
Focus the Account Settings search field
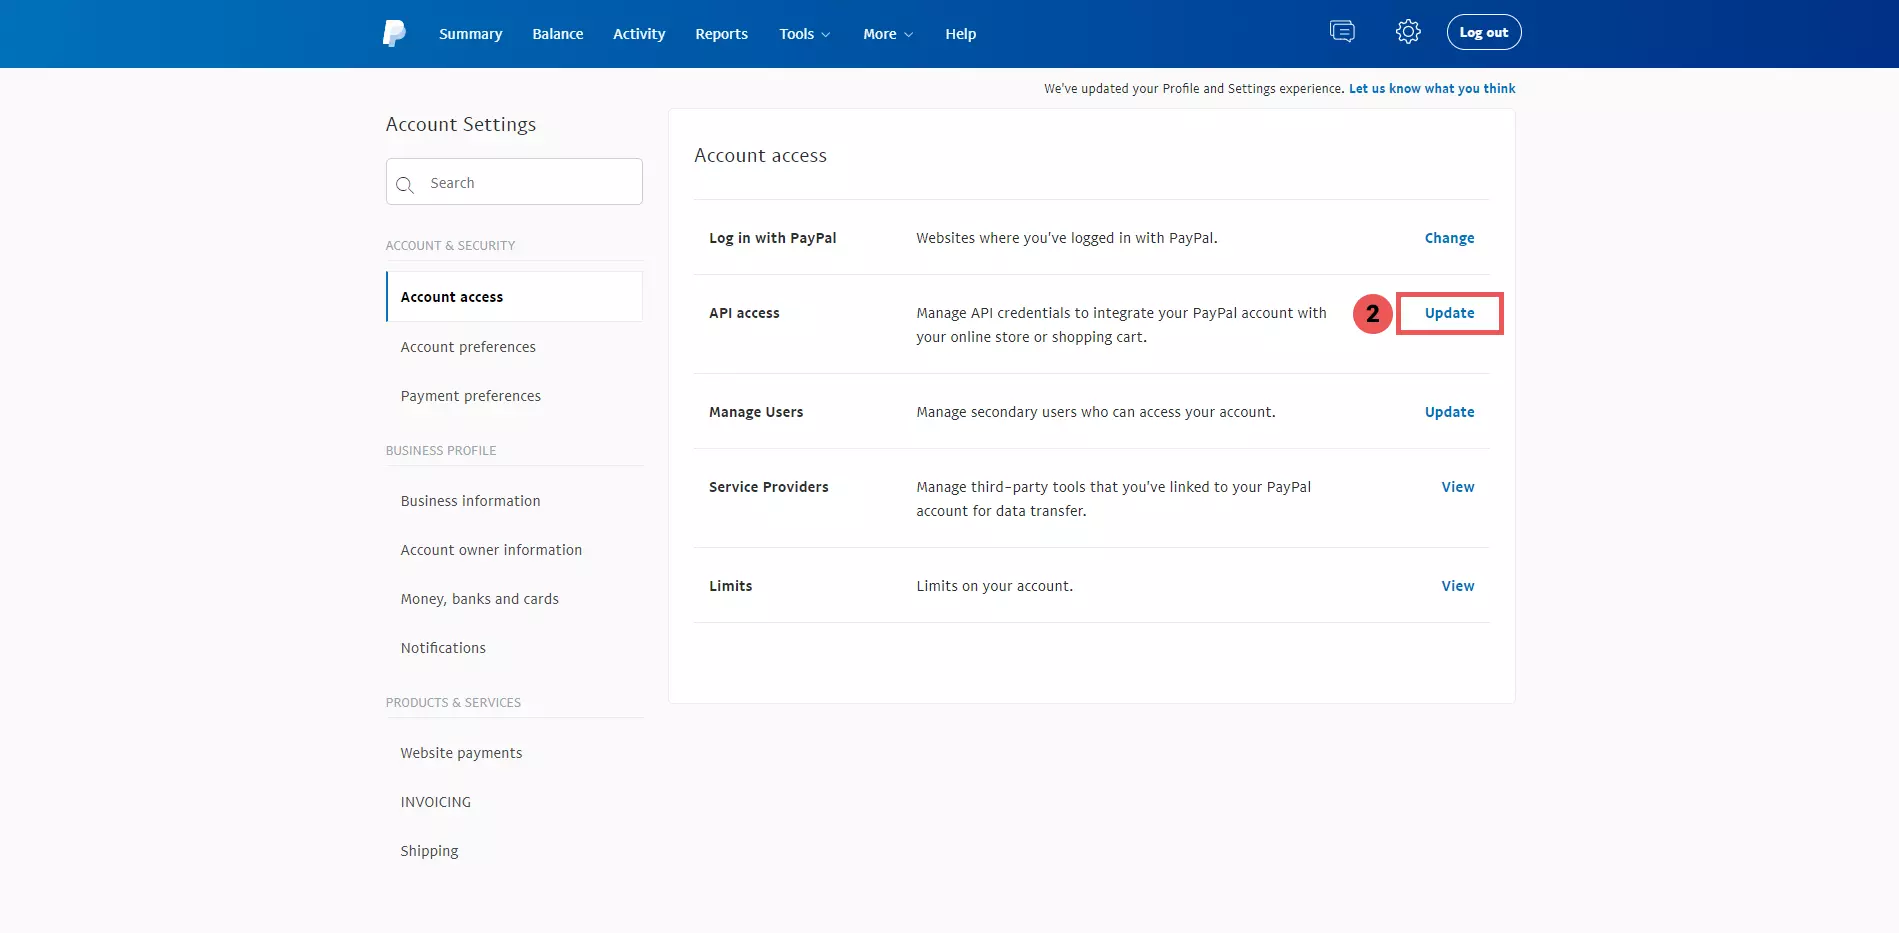click(514, 182)
